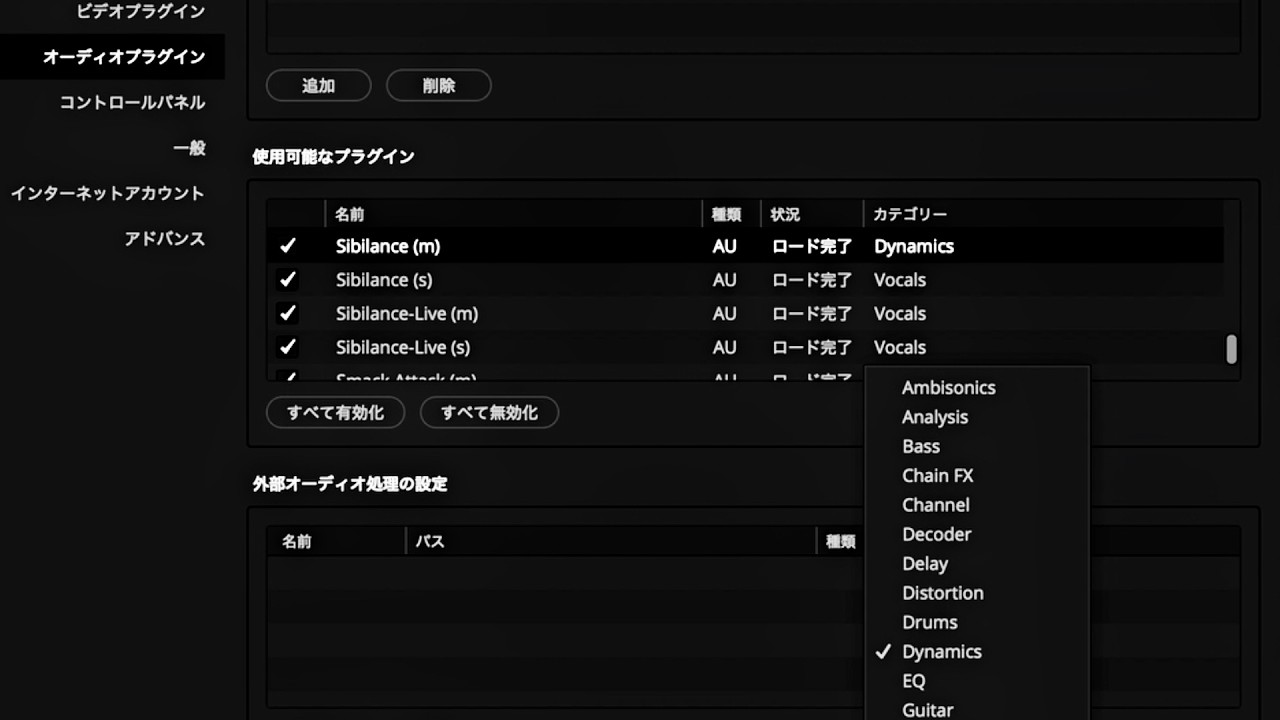Toggle the Sibilance (s) plugin checkbox

click(288, 280)
